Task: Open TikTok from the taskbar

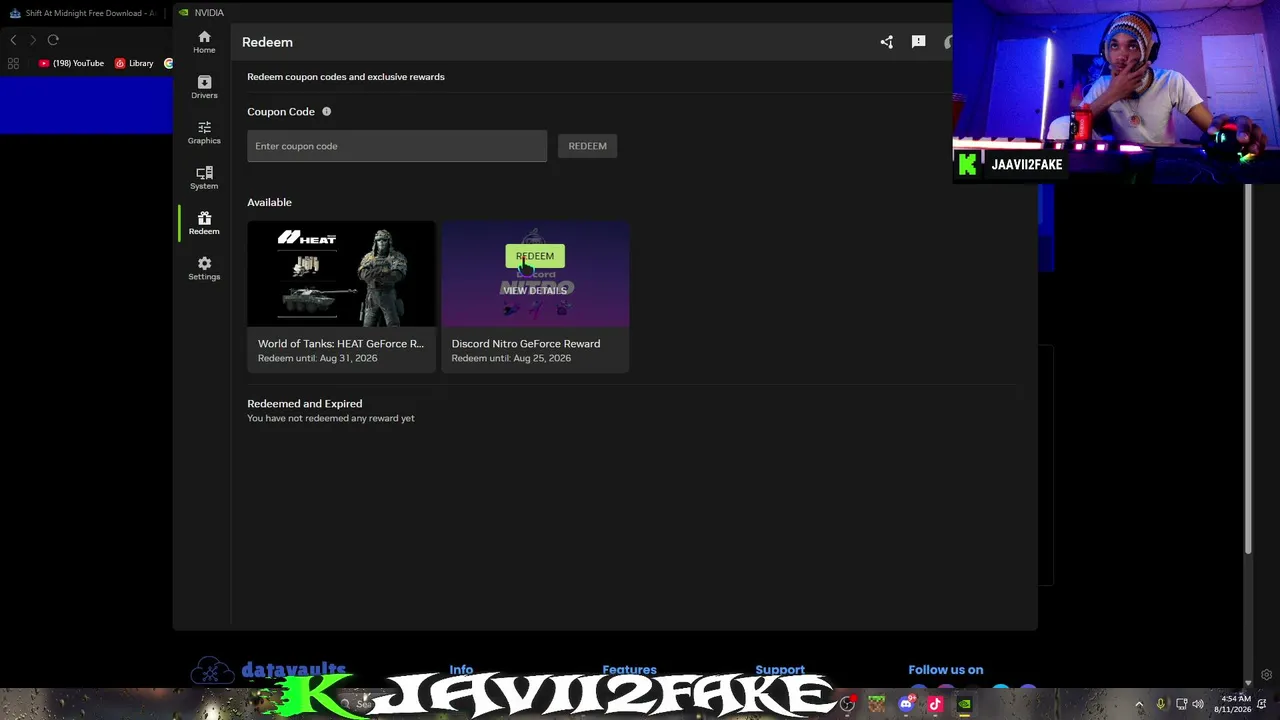Action: coord(935,704)
